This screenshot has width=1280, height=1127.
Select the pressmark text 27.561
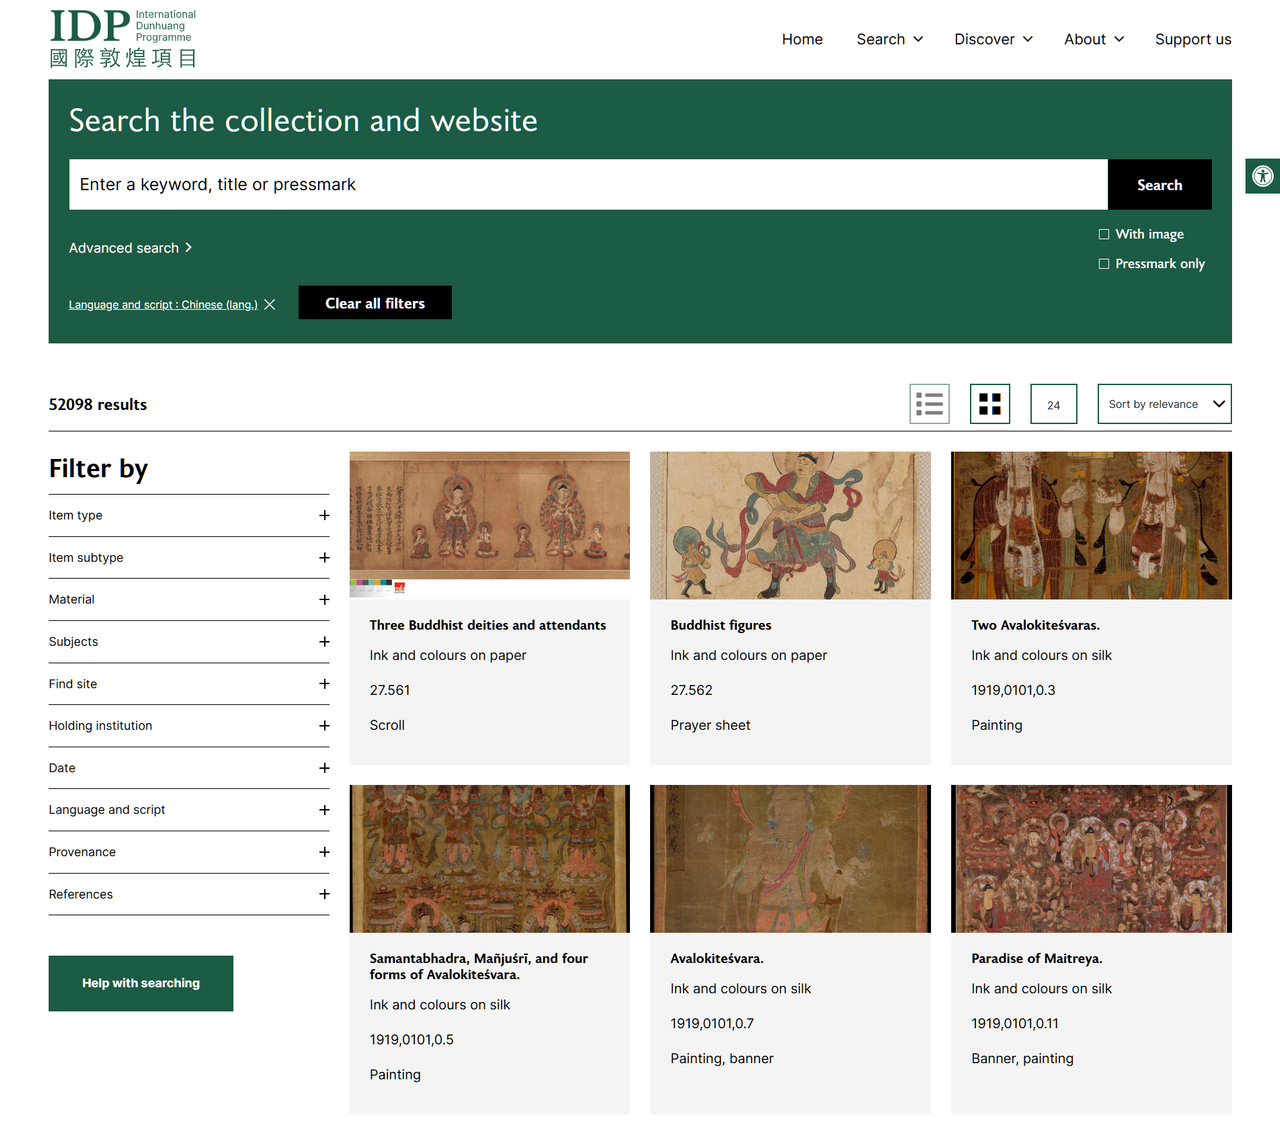390,690
